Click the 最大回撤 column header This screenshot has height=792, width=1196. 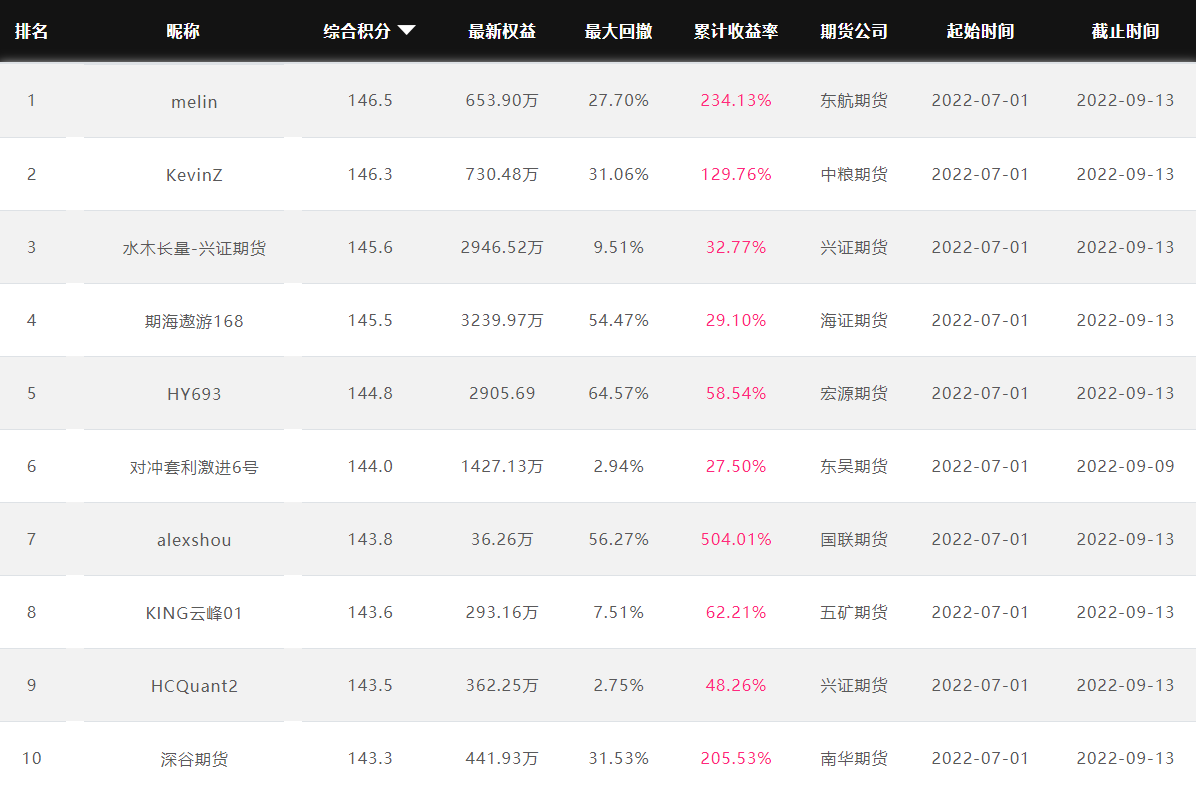click(619, 31)
